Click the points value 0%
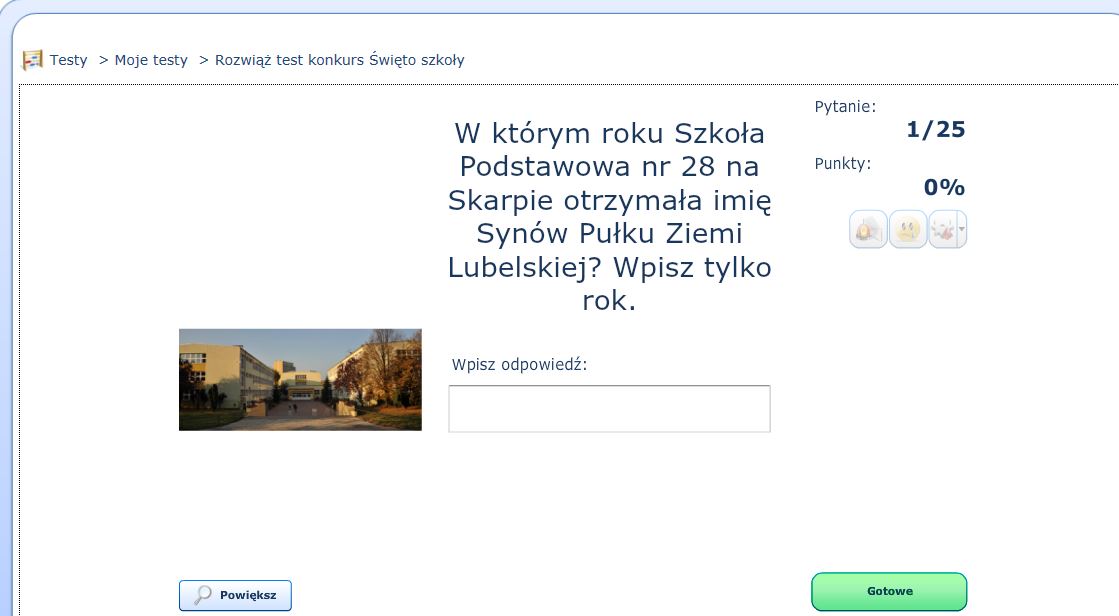 [x=944, y=187]
